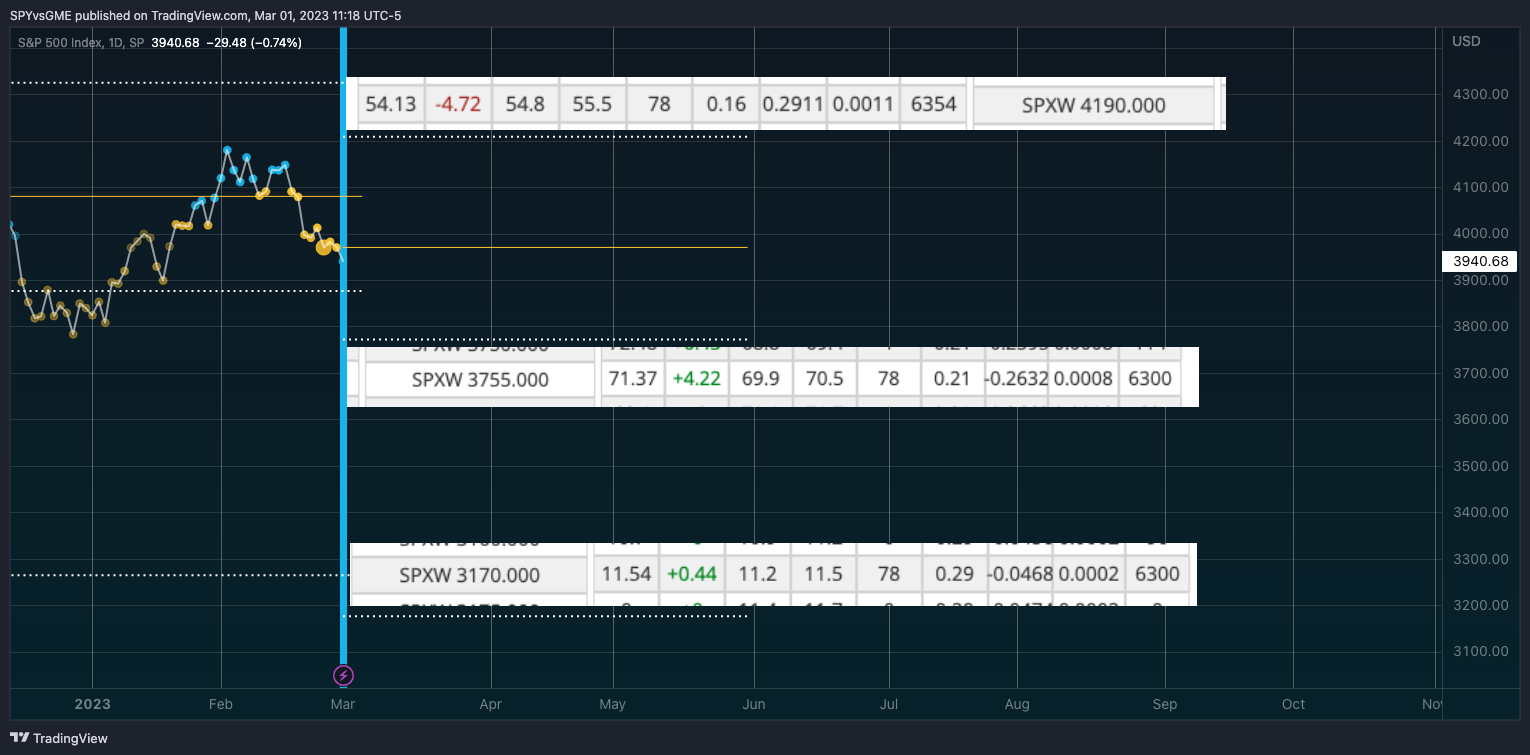Viewport: 1530px width, 755px height.
Task: Click the USD currency label
Action: [1467, 41]
